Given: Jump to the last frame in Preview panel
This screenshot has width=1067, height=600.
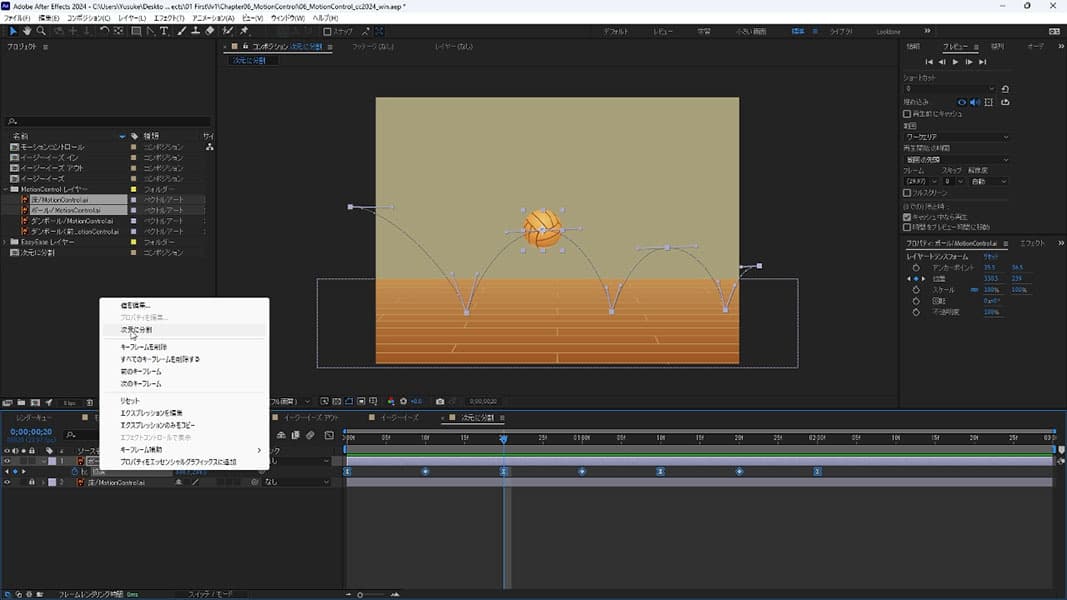Looking at the screenshot, I should click(983, 62).
